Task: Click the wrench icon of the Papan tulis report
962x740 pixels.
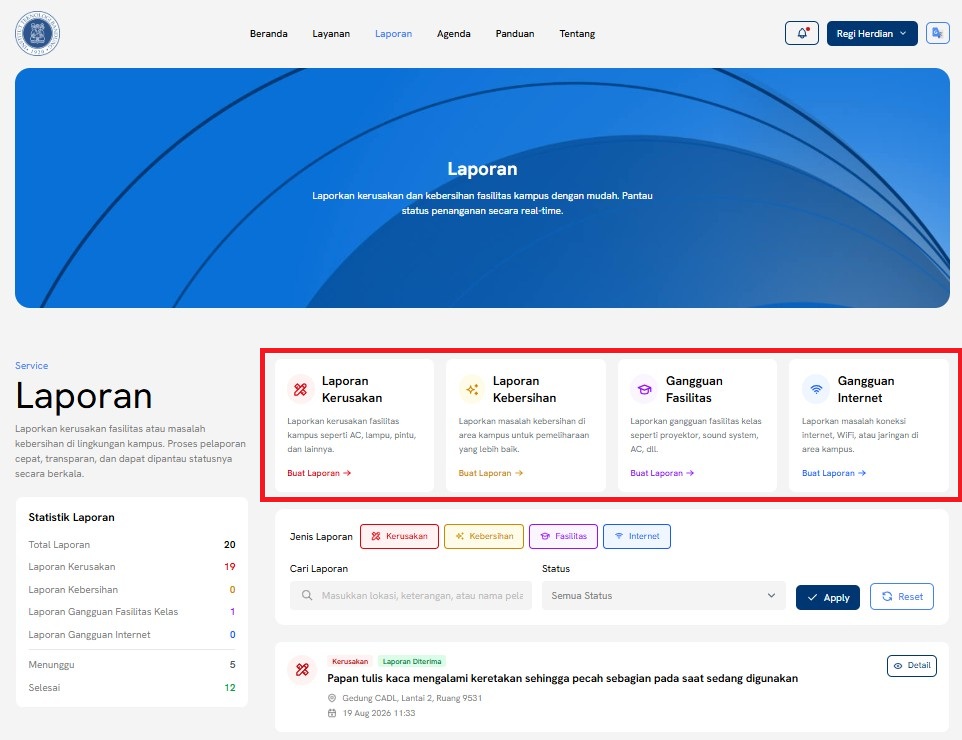Action: (302, 669)
